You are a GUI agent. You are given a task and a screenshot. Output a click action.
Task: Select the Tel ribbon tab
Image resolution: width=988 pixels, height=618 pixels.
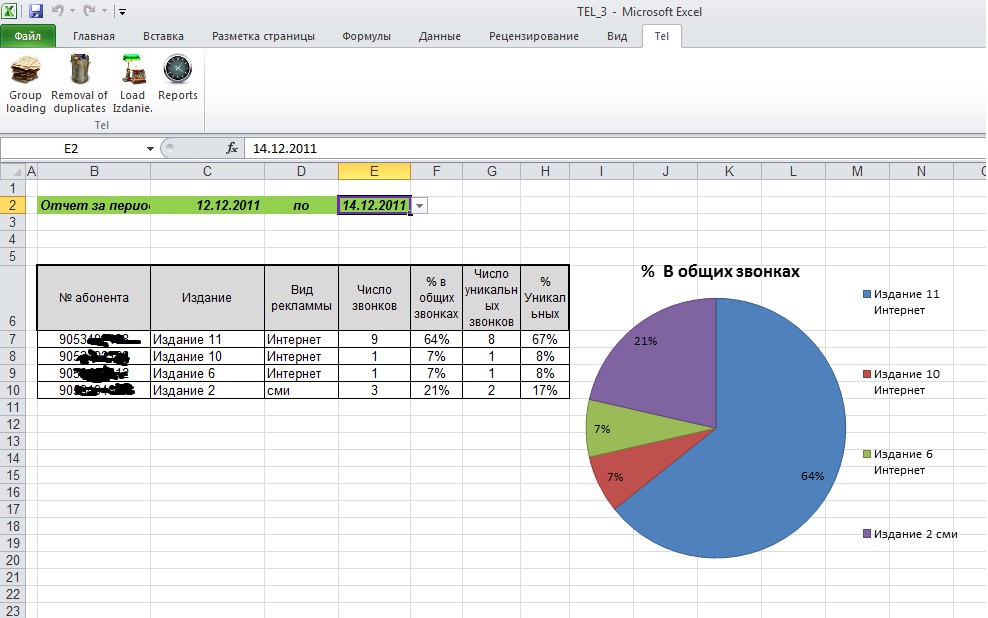point(662,36)
